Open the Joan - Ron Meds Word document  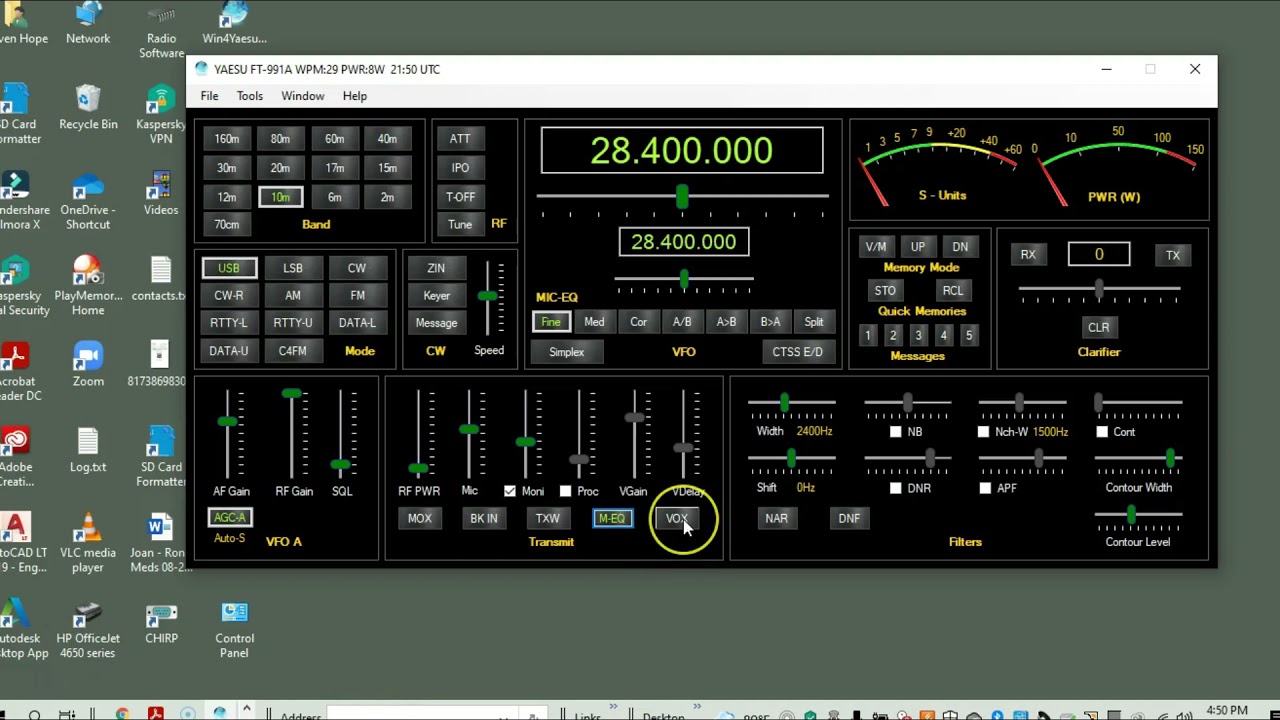(x=161, y=544)
